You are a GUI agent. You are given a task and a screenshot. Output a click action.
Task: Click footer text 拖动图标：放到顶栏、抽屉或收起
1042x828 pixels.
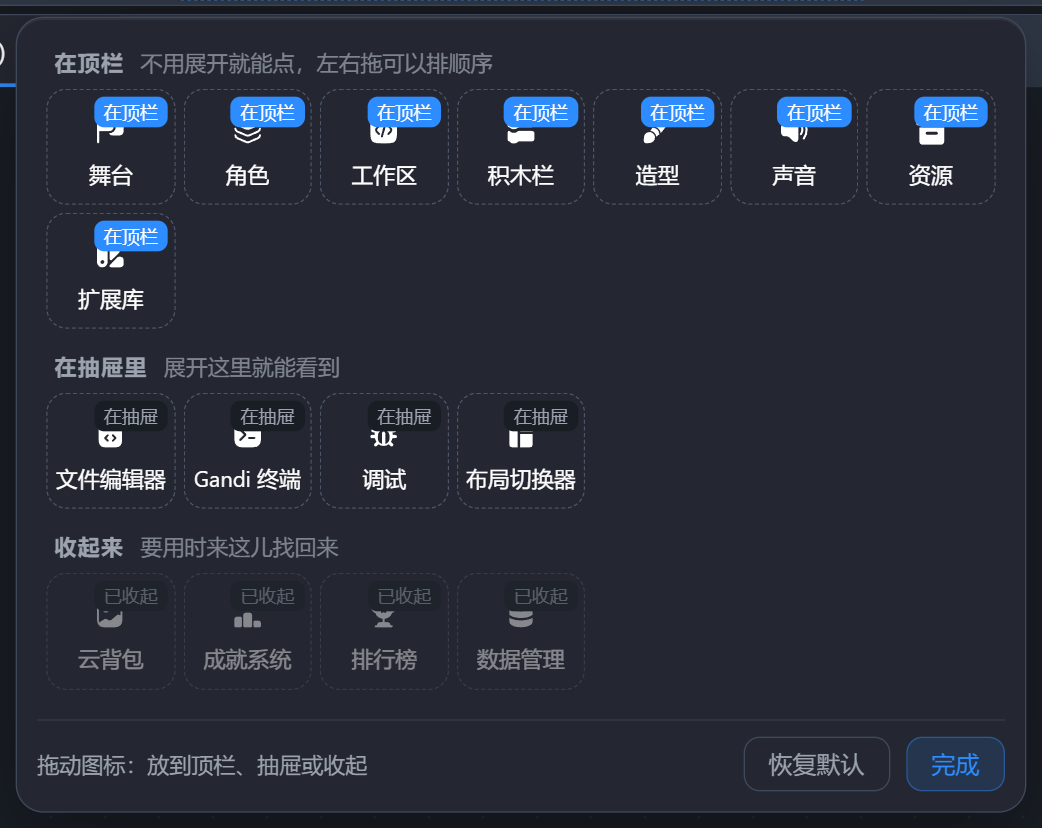click(202, 765)
